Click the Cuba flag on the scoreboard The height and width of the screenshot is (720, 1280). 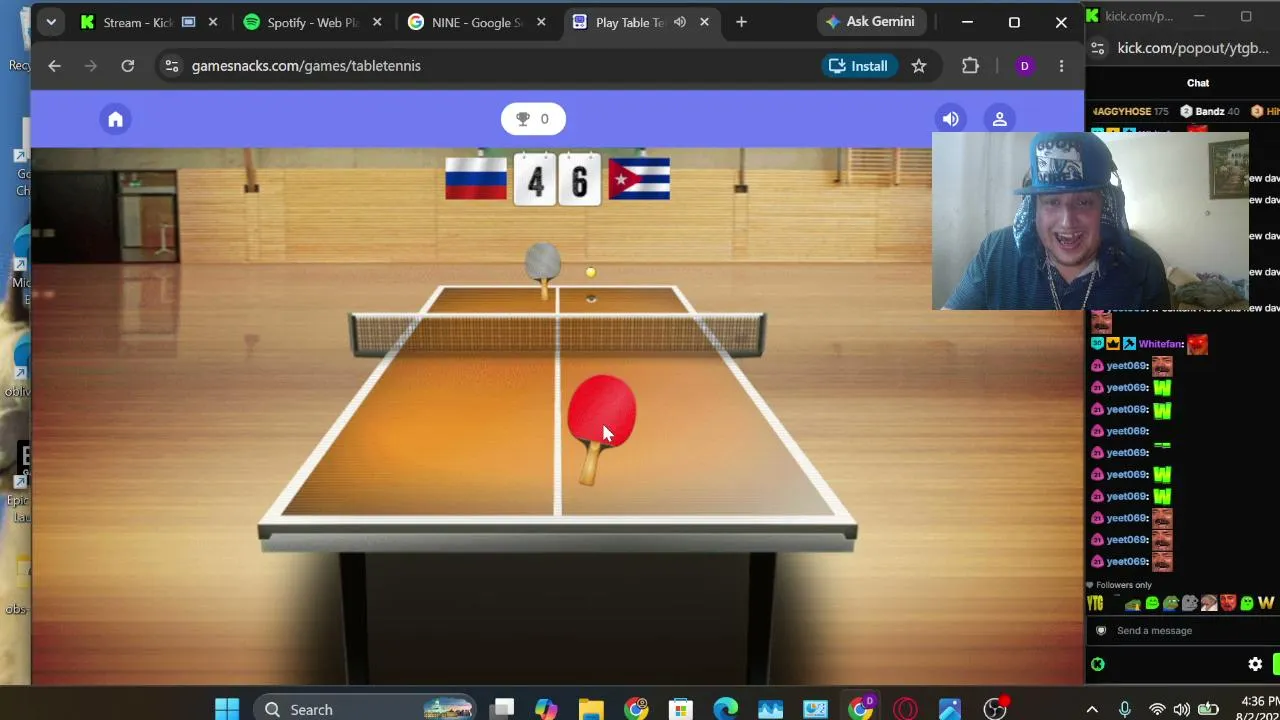click(x=639, y=179)
